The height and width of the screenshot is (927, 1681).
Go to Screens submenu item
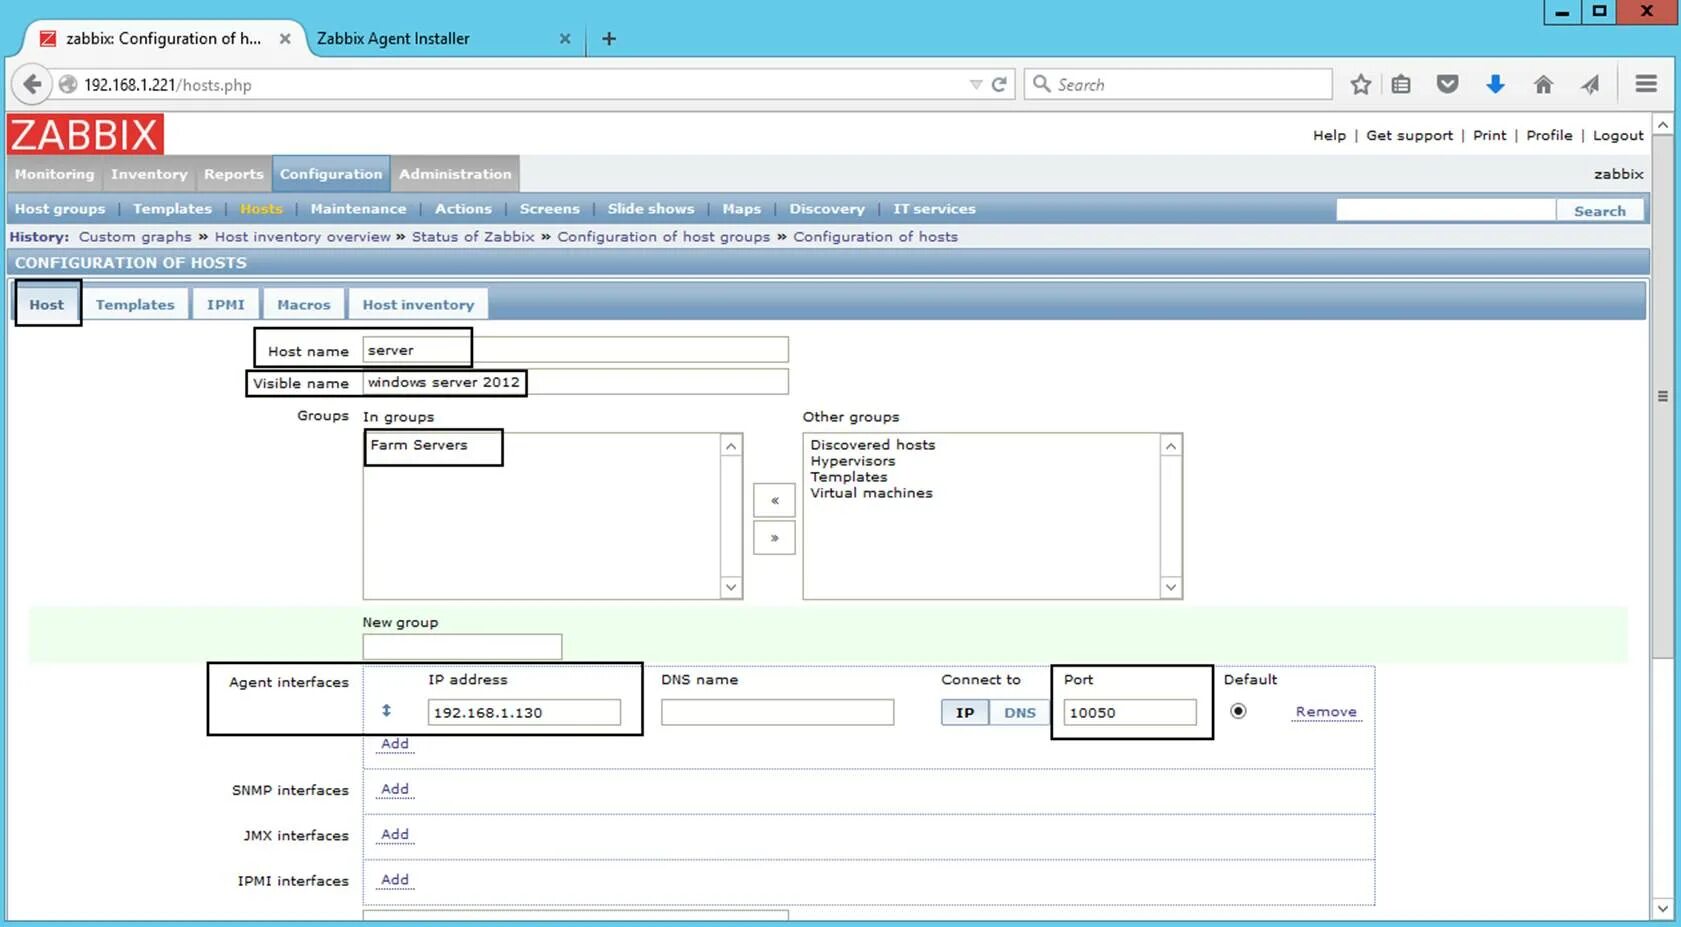549,209
